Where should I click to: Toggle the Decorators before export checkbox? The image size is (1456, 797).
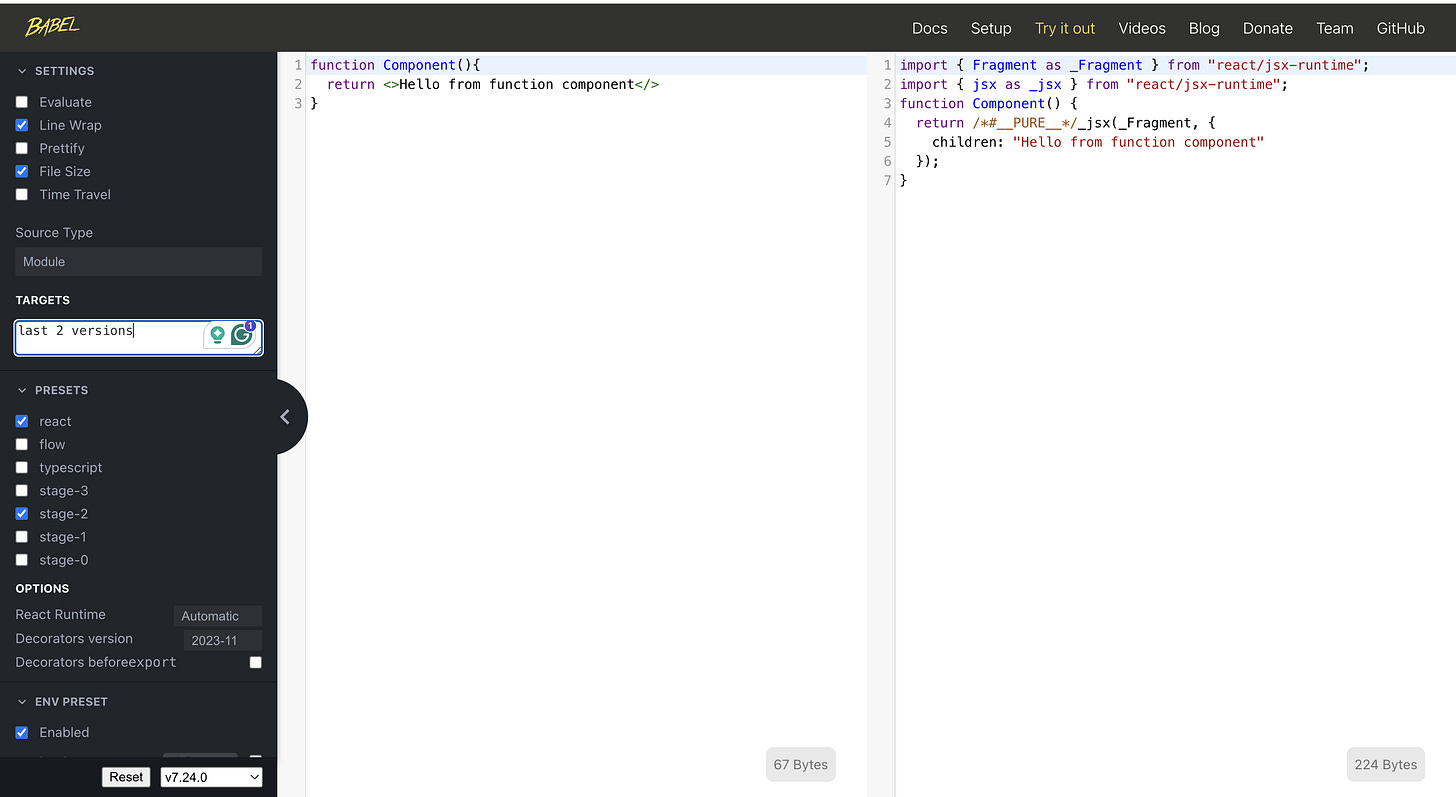coord(256,662)
